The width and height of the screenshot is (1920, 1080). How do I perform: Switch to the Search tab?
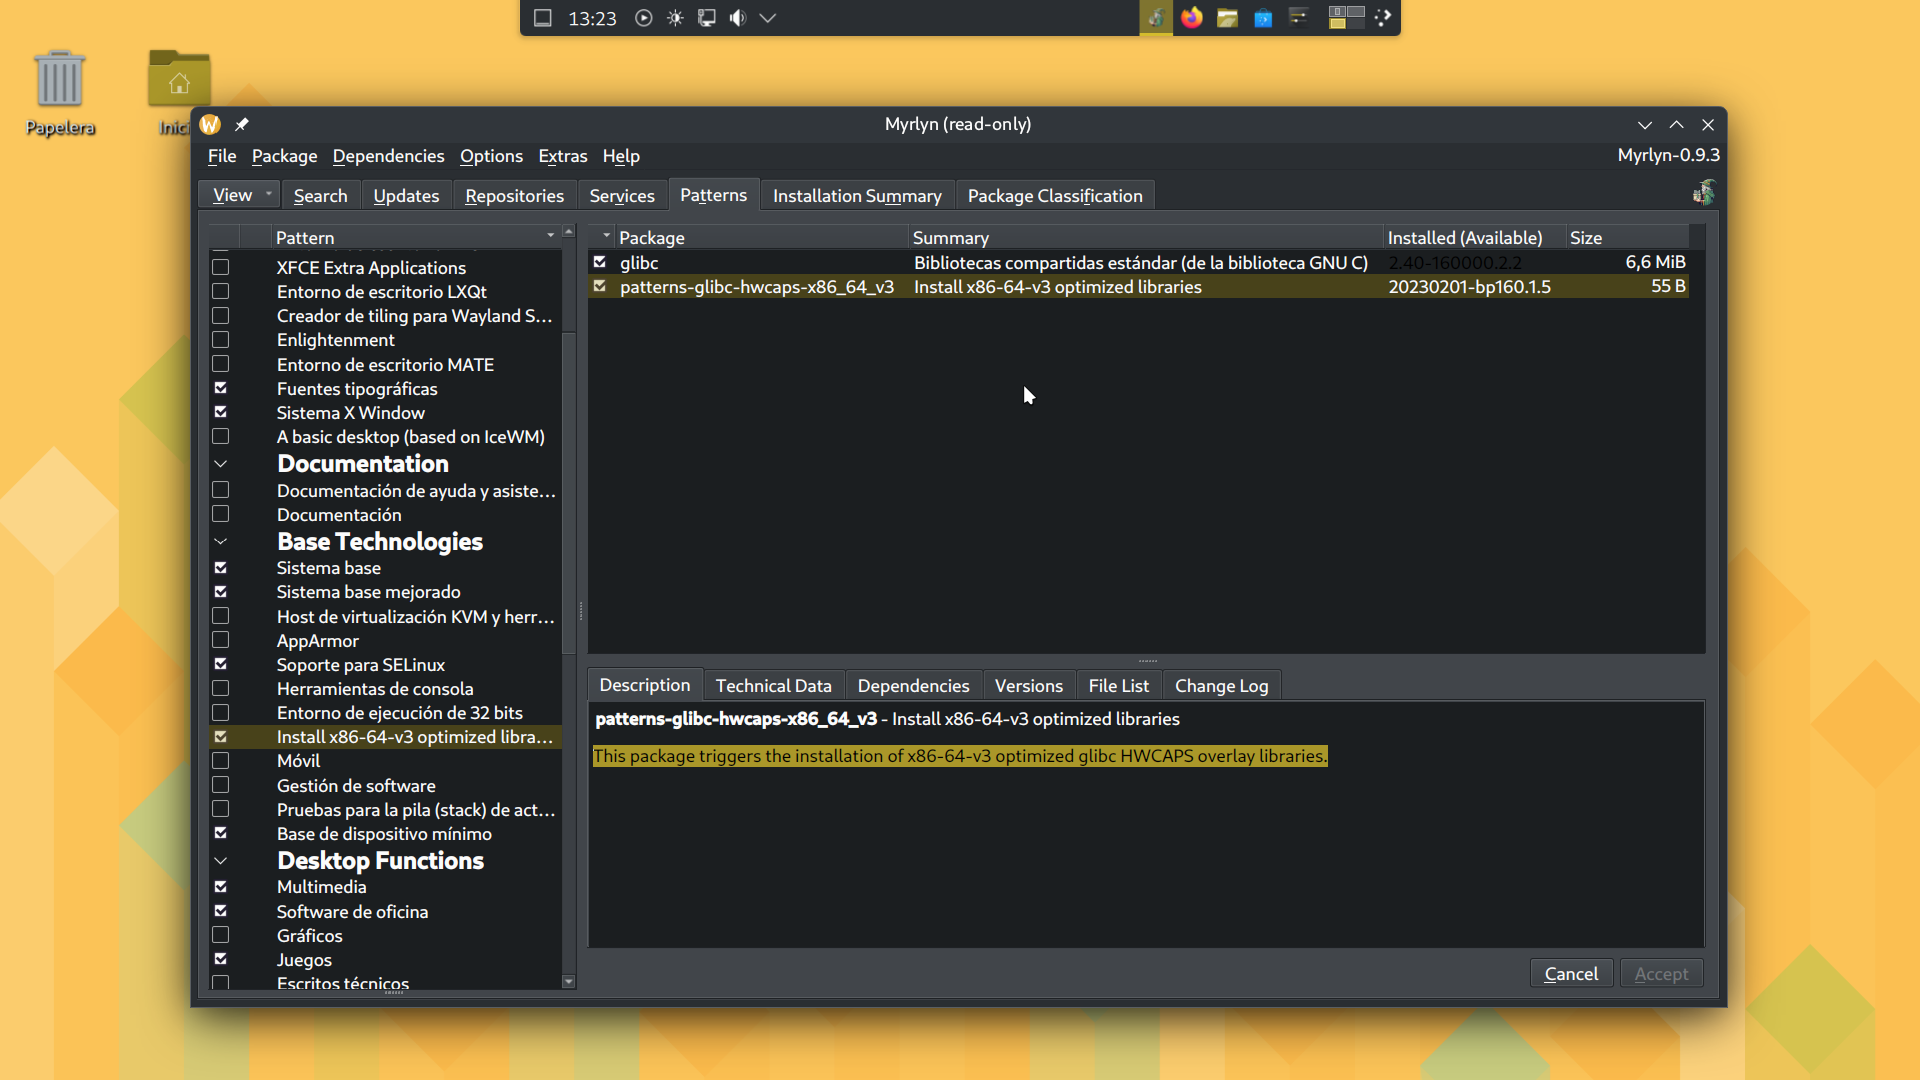[x=321, y=196]
